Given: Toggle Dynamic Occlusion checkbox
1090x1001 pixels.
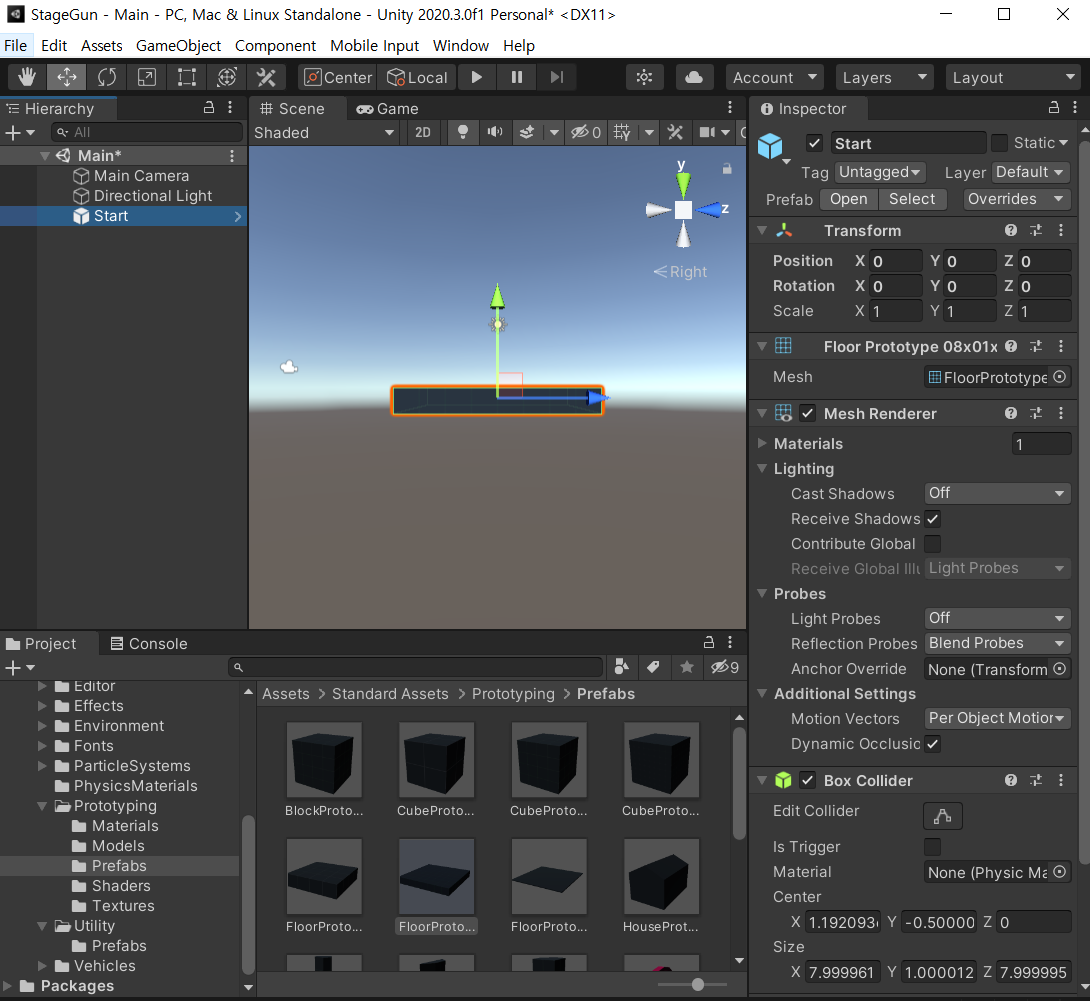Looking at the screenshot, I should [933, 744].
